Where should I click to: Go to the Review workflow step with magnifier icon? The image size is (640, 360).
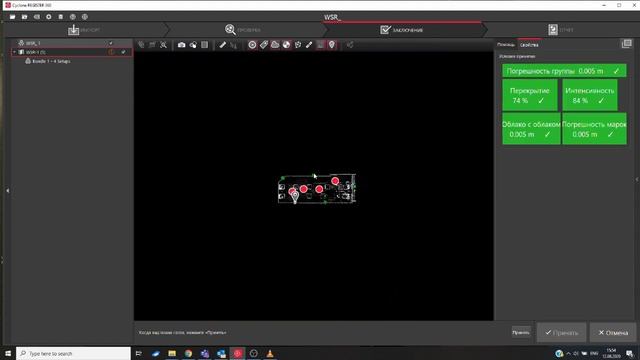tap(243, 30)
